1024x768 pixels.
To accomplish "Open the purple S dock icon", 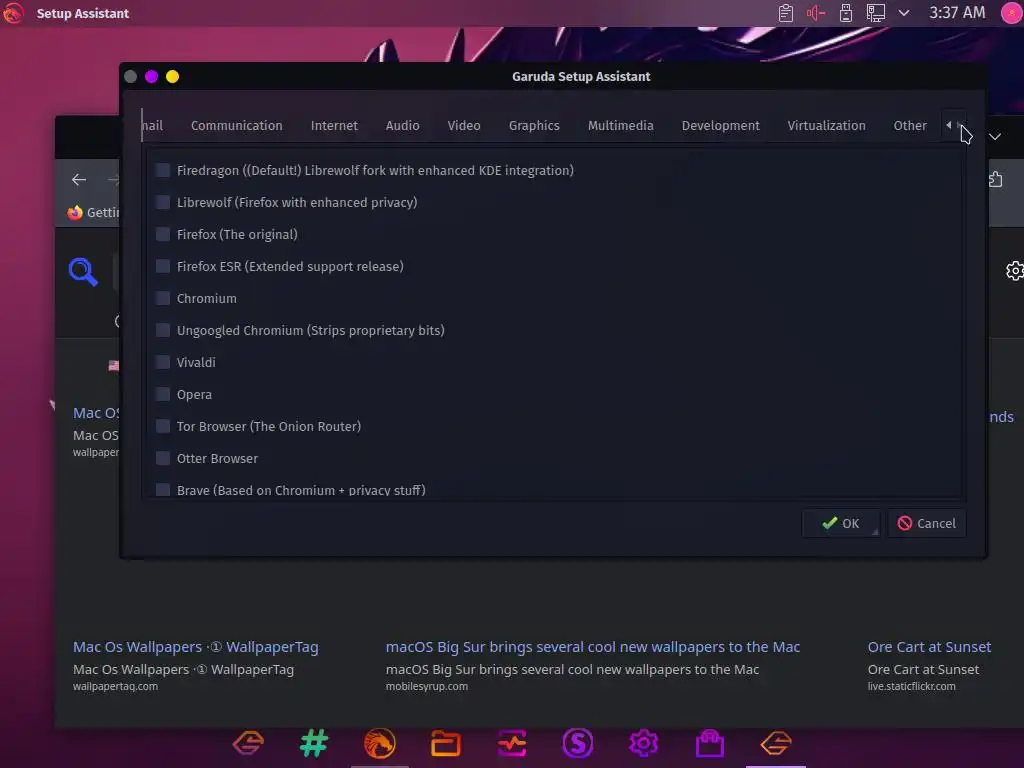I will click(577, 743).
